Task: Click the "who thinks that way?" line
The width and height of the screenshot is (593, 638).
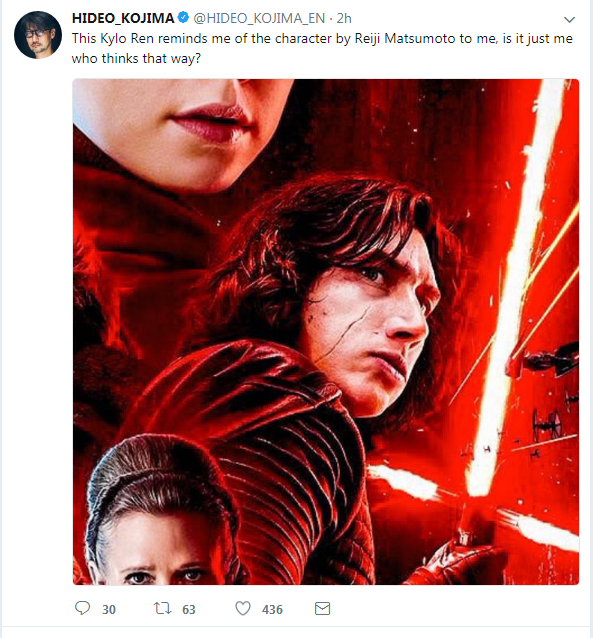Action: [x=136, y=59]
